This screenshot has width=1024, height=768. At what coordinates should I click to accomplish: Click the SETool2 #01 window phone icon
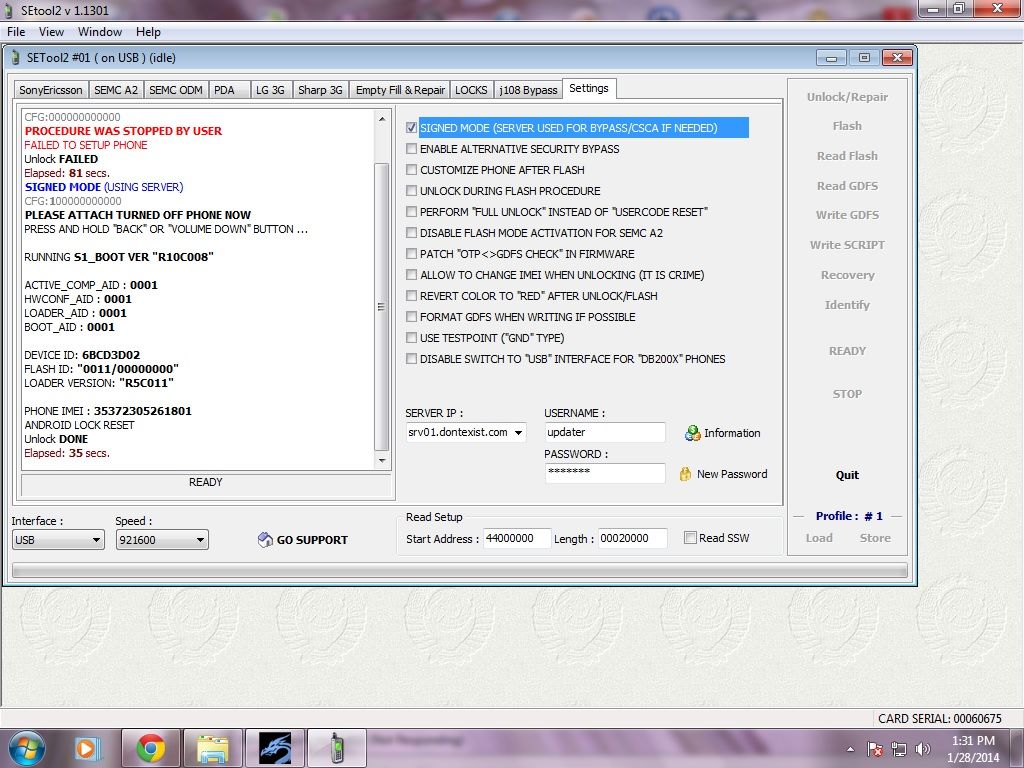click(x=16, y=58)
